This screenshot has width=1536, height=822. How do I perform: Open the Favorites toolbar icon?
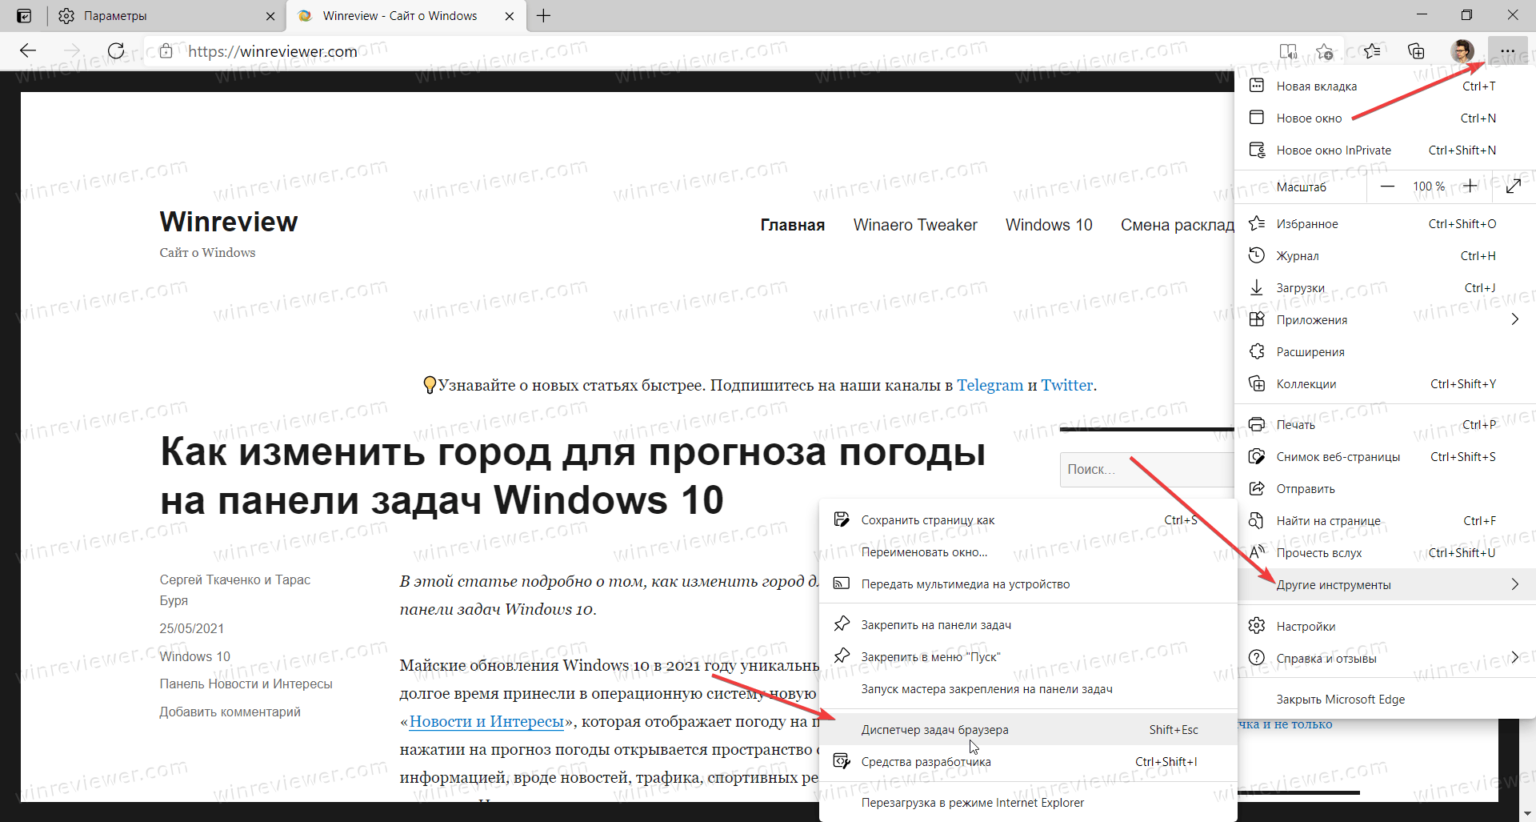click(x=1372, y=51)
